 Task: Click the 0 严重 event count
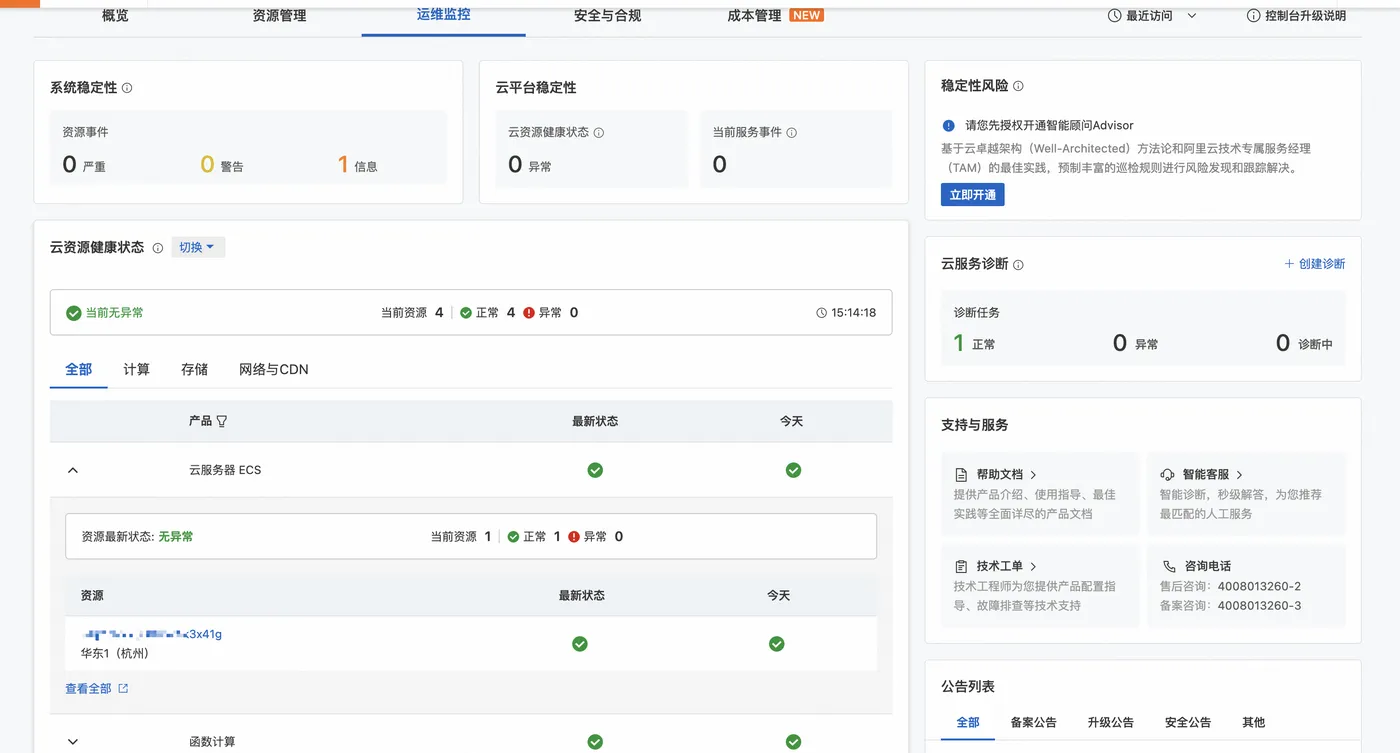pyautogui.click(x=84, y=165)
